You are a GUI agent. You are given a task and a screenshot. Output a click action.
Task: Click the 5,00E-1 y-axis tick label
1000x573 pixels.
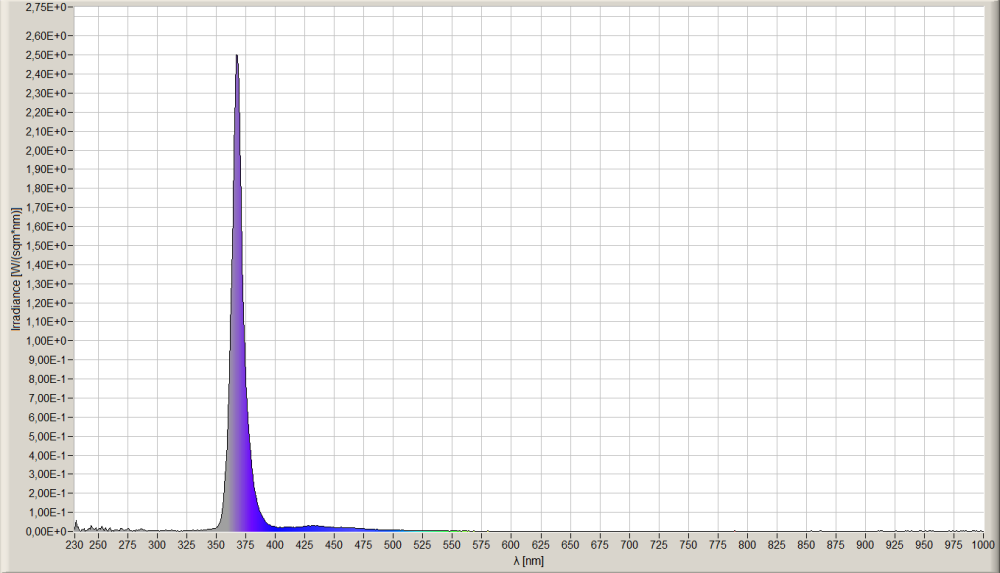pos(46,436)
